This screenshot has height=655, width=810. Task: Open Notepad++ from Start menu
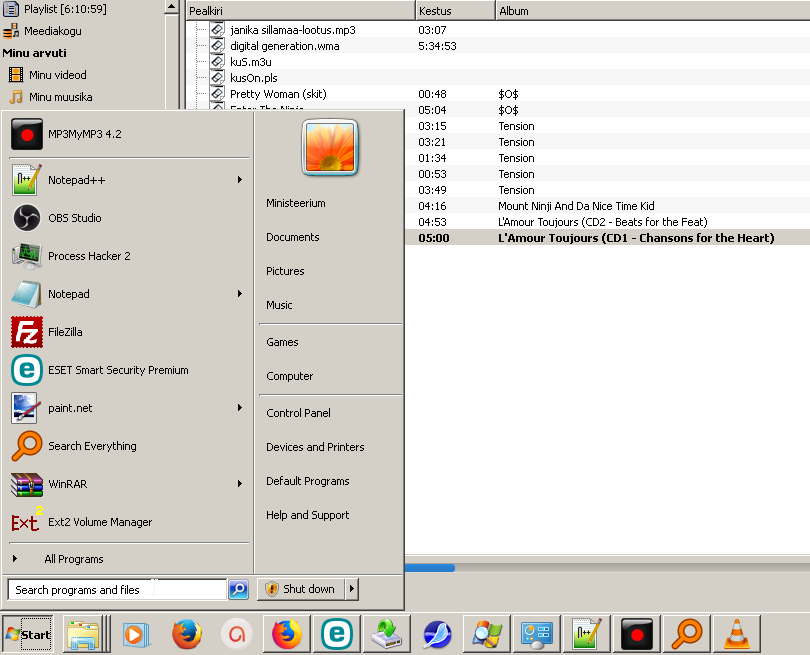pos(129,180)
